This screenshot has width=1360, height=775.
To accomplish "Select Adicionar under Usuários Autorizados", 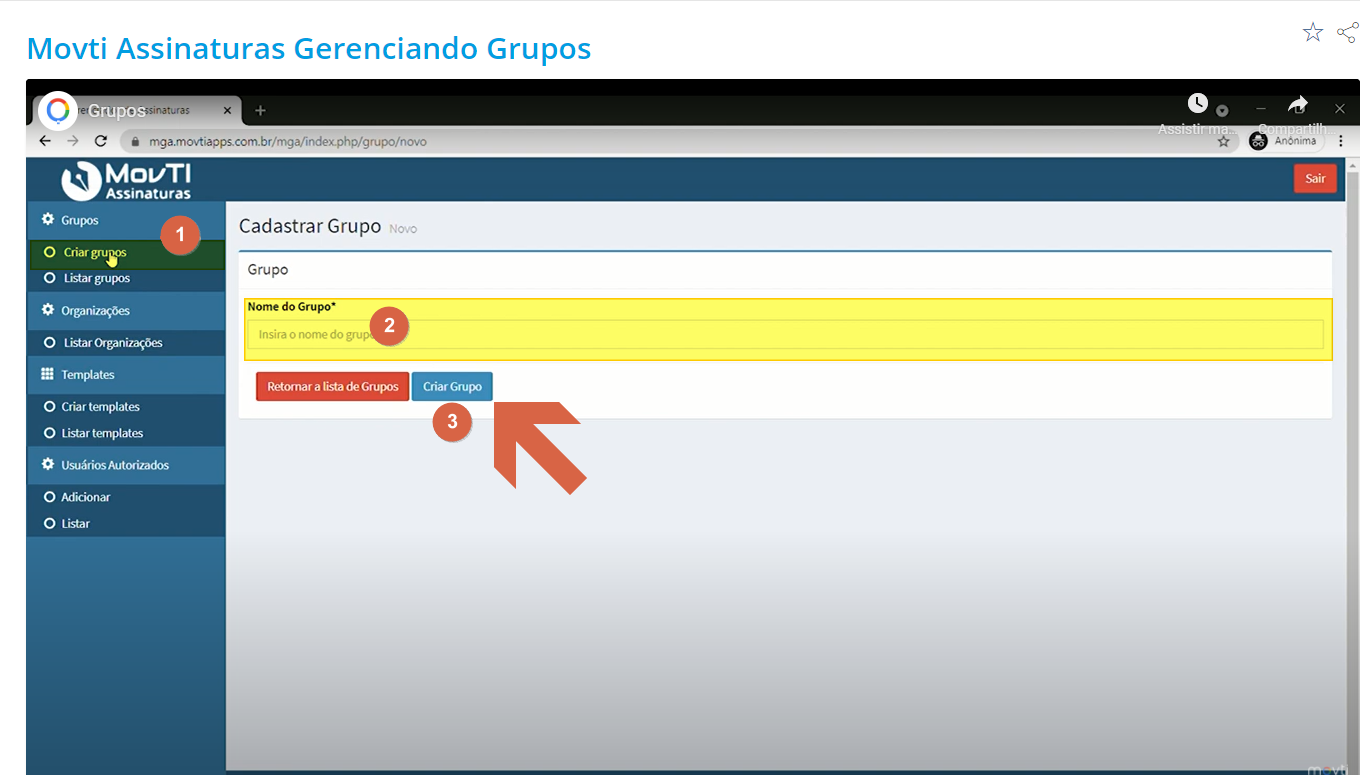I will click(126, 497).
